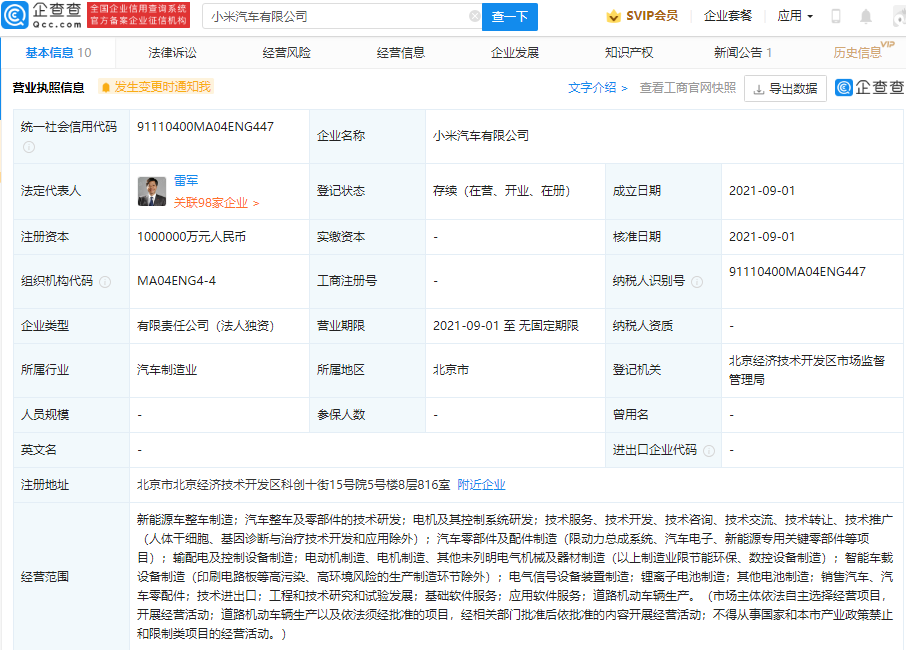Expand the 应用 dropdown menu
906x650 pixels.
[795, 16]
